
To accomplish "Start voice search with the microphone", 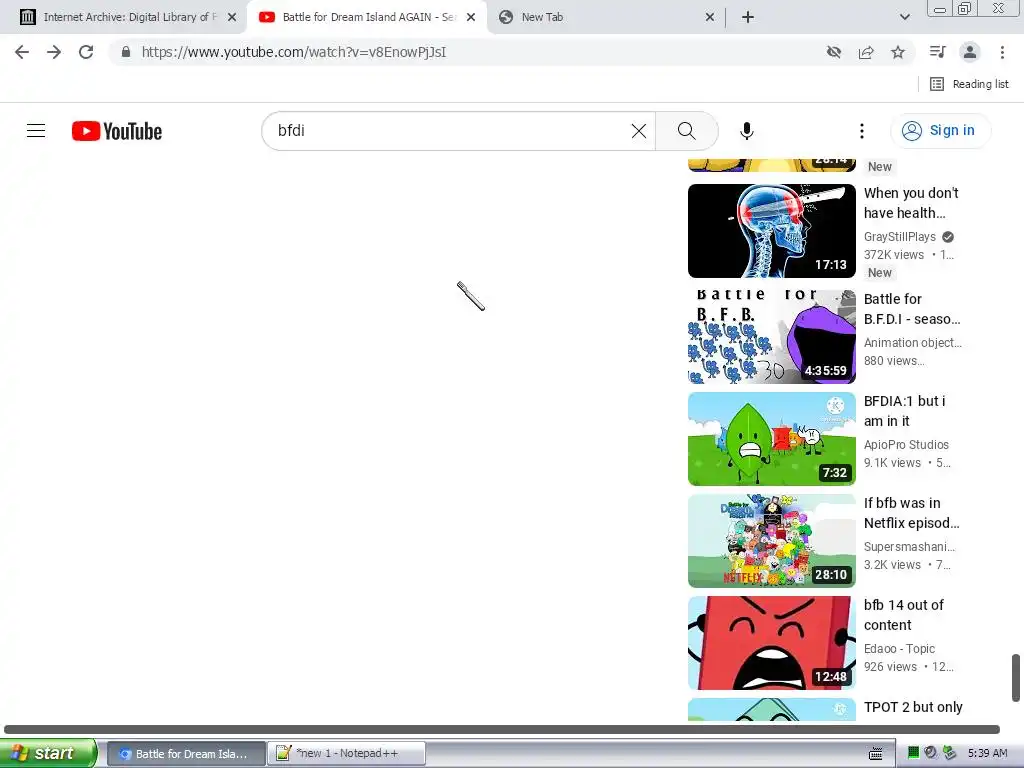I will [746, 131].
